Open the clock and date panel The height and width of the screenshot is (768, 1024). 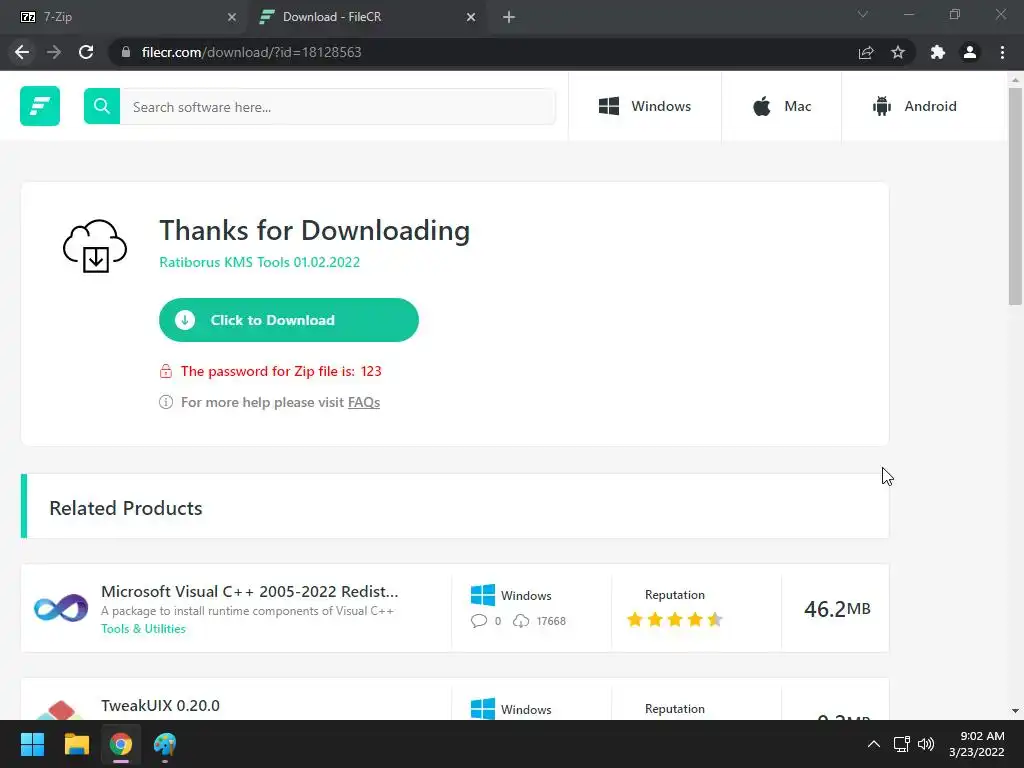(976, 744)
